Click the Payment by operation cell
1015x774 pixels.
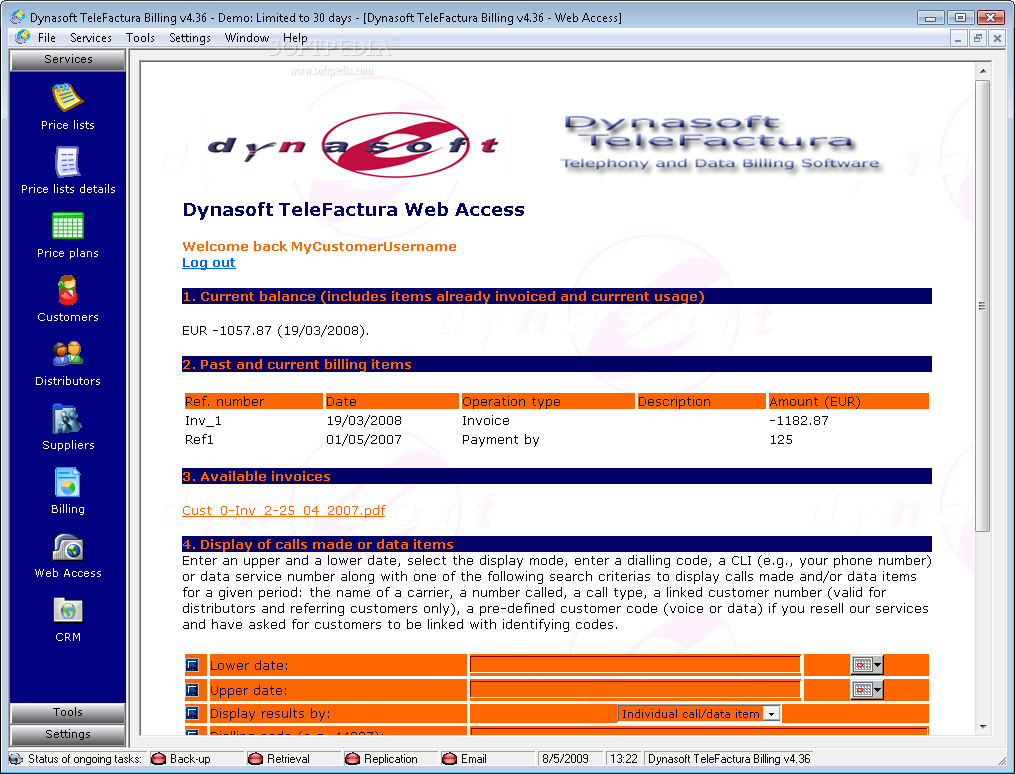point(500,440)
